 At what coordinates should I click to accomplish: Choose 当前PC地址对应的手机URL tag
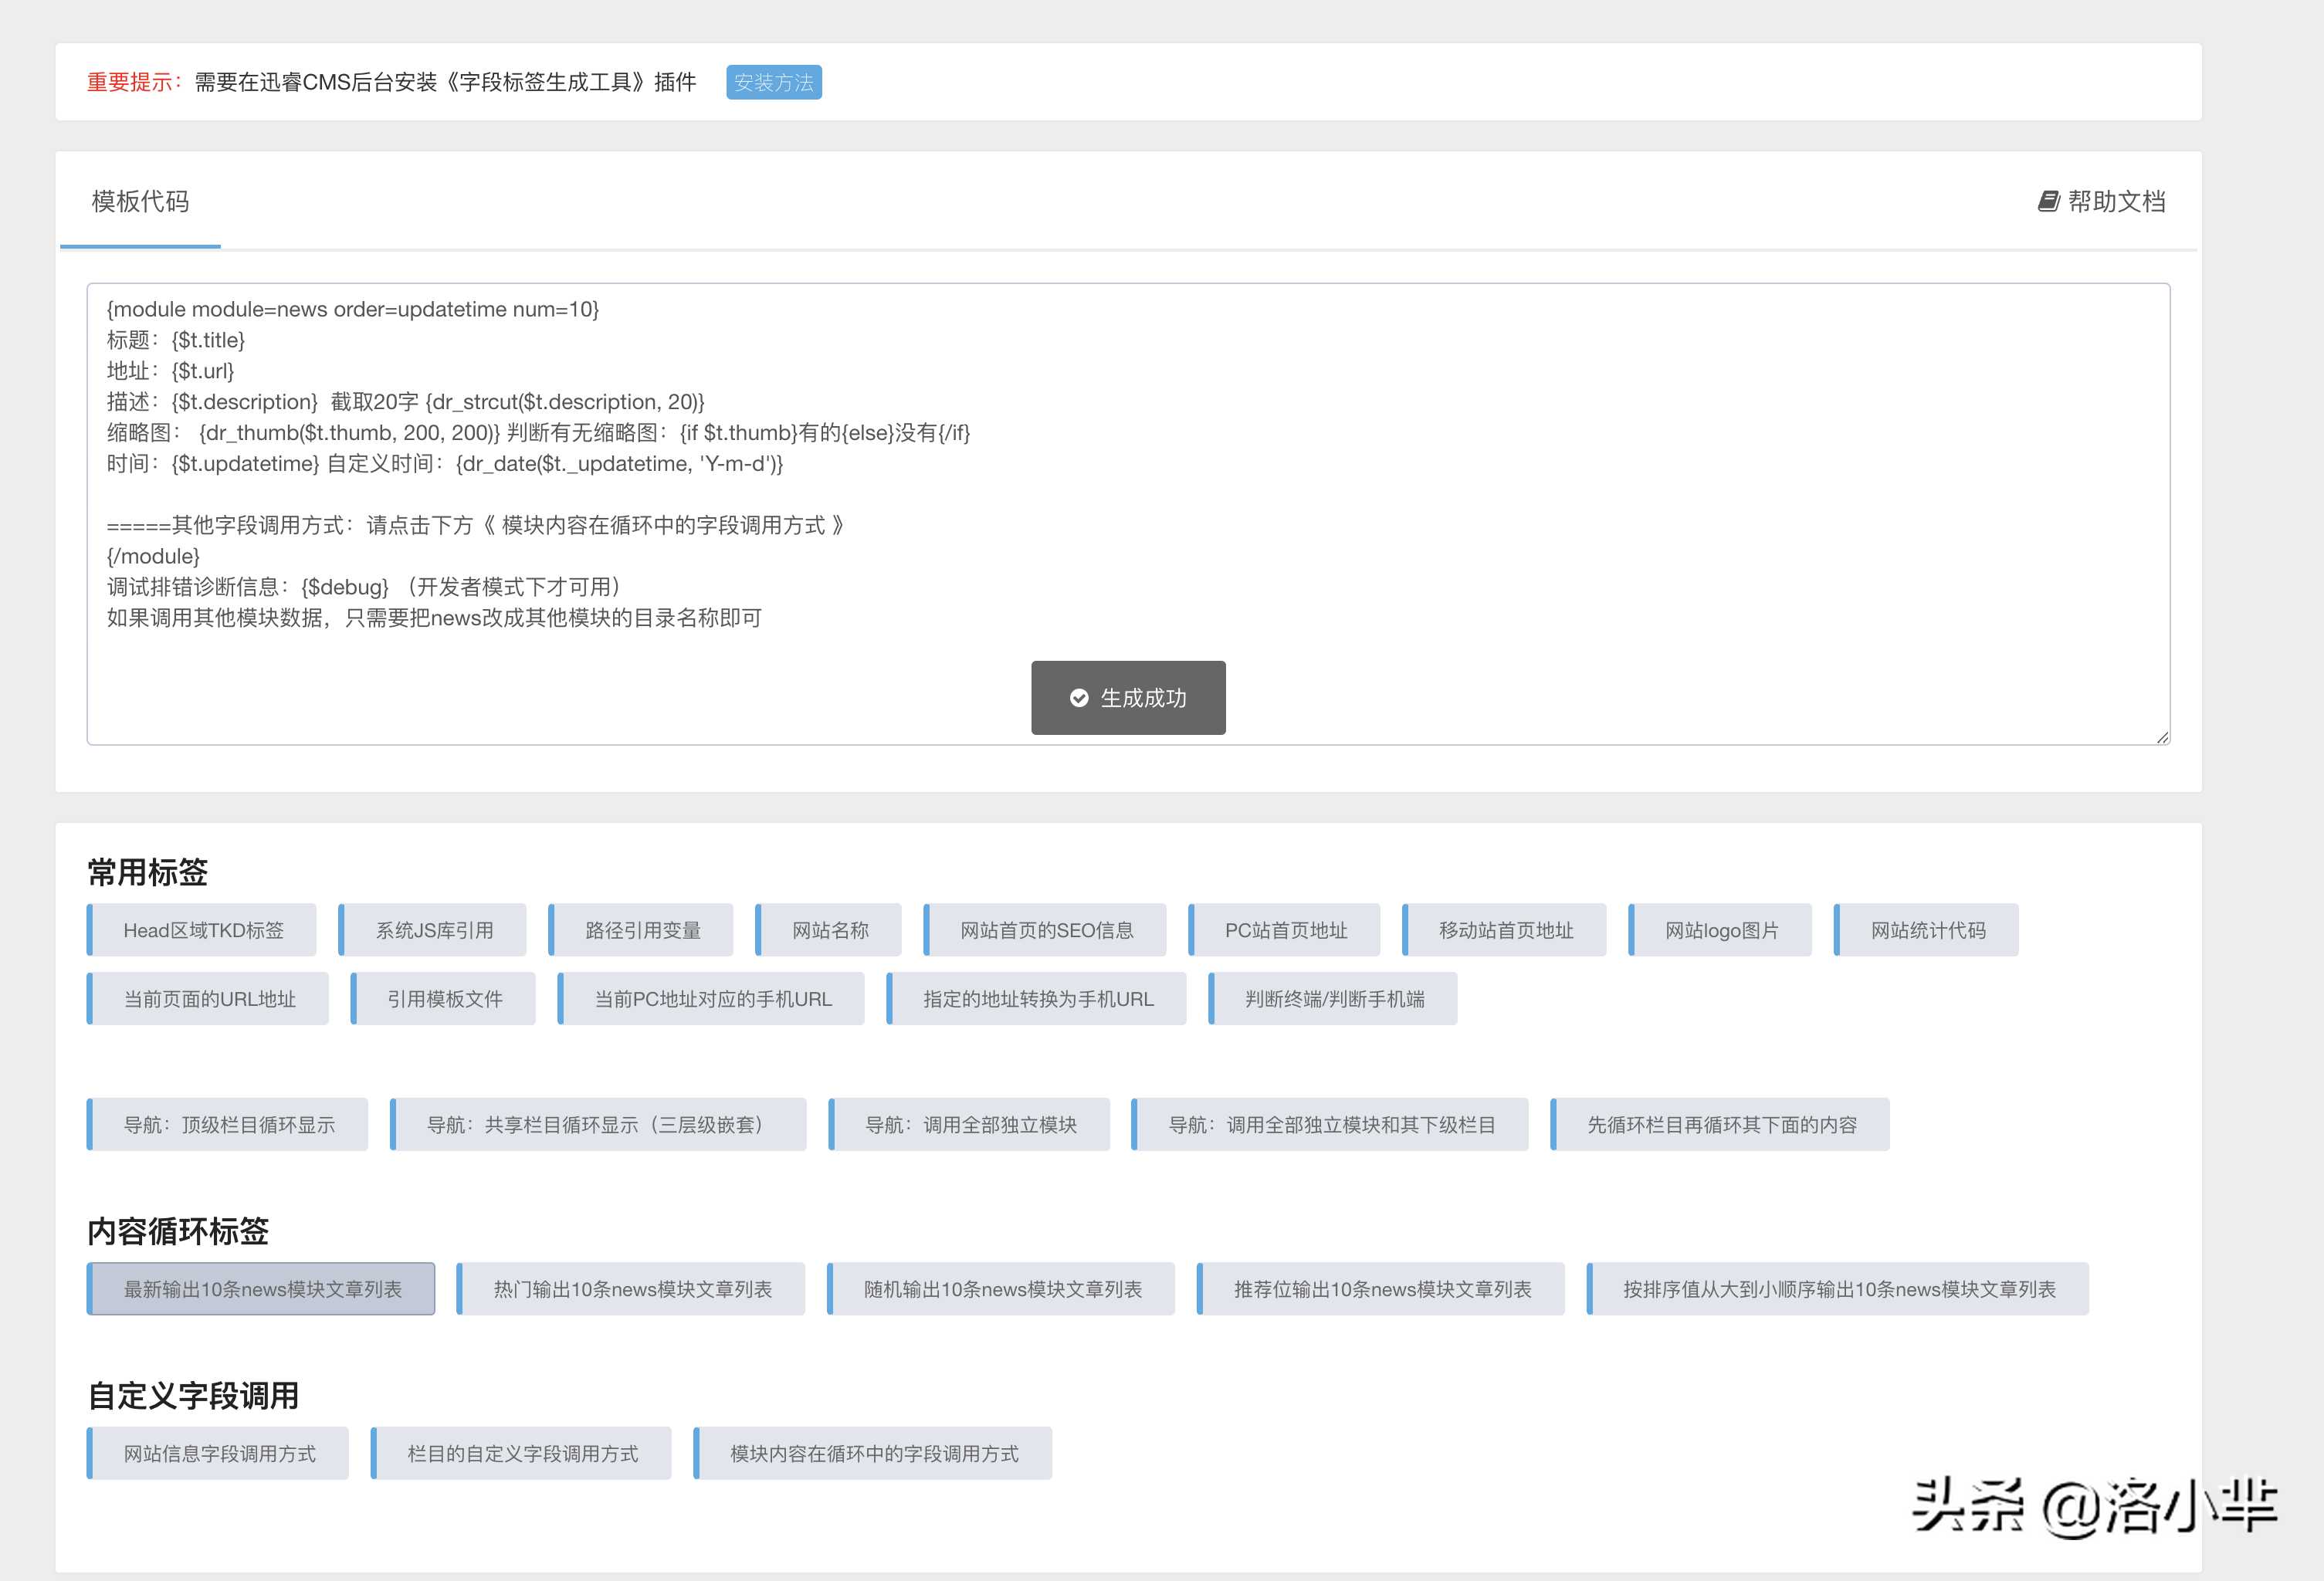click(x=711, y=998)
